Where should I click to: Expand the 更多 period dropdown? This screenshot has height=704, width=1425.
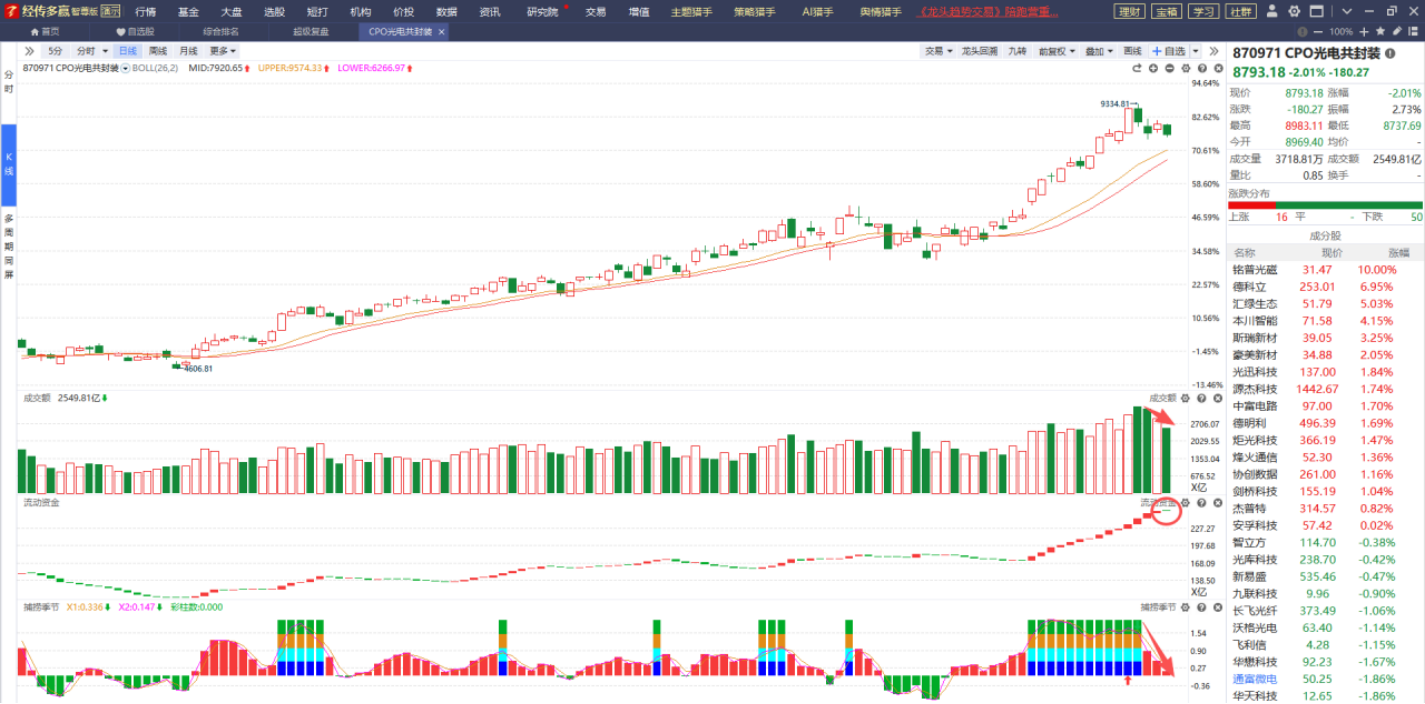click(222, 51)
